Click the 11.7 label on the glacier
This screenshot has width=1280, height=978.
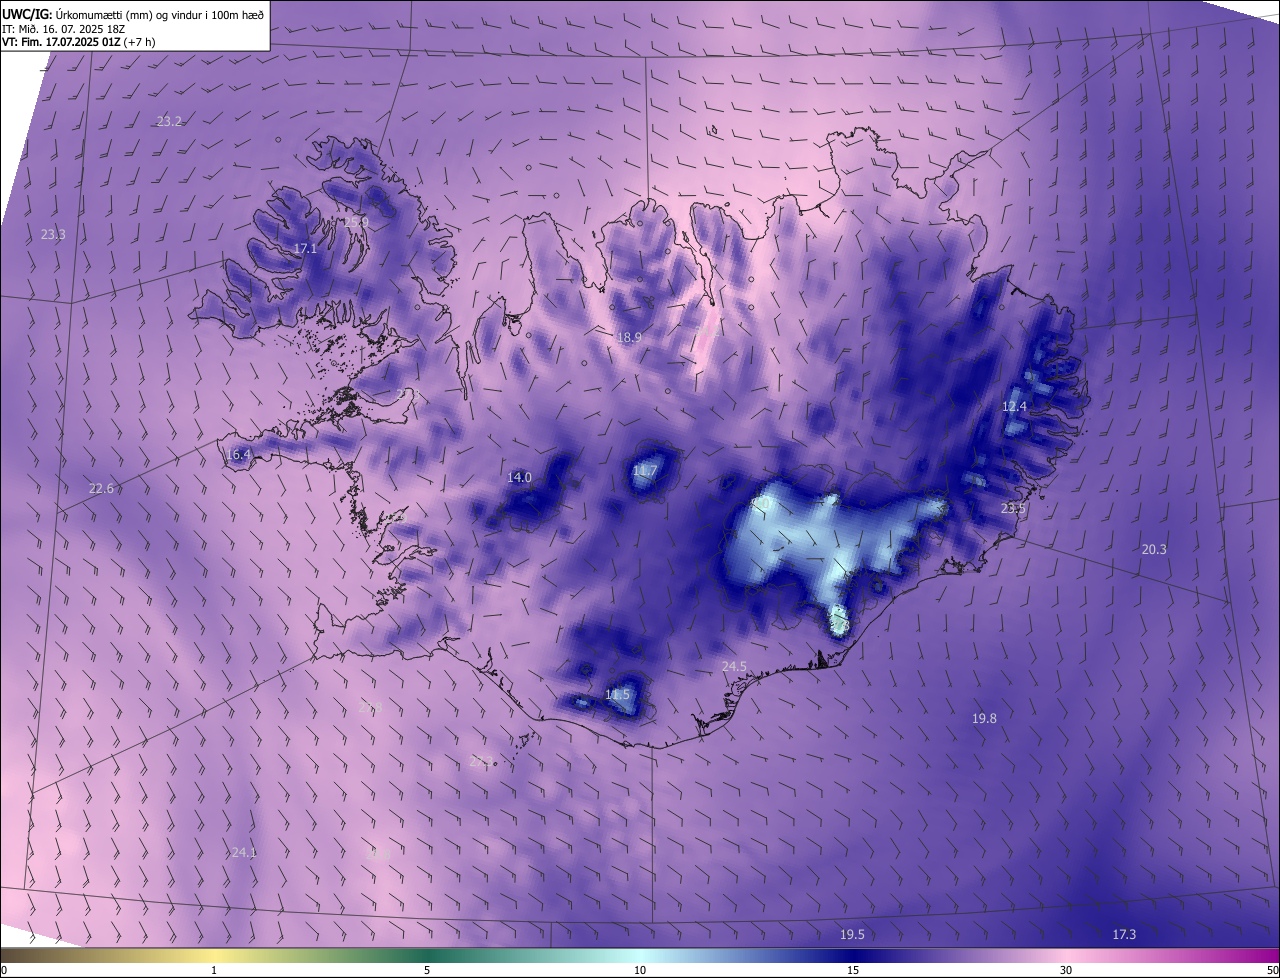646,470
